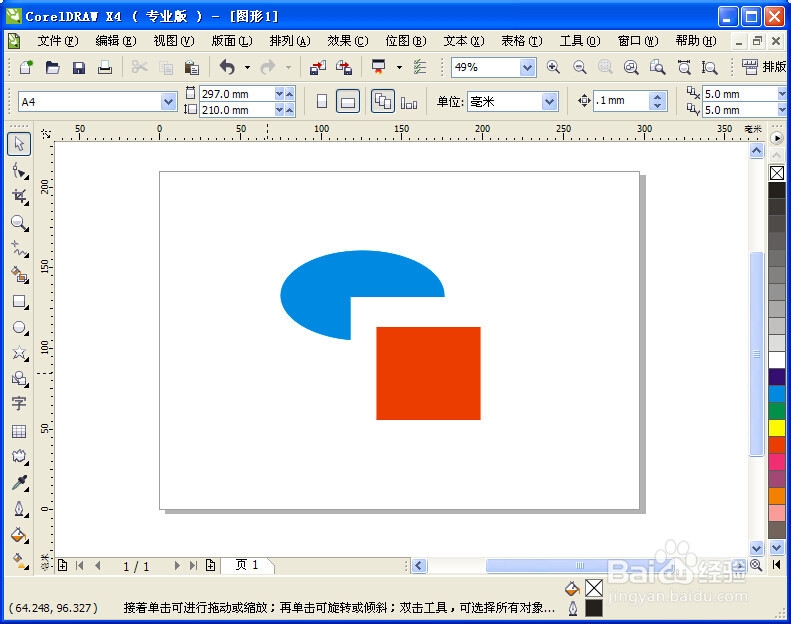Set page to landscape orientation
The image size is (791, 624).
click(x=348, y=101)
